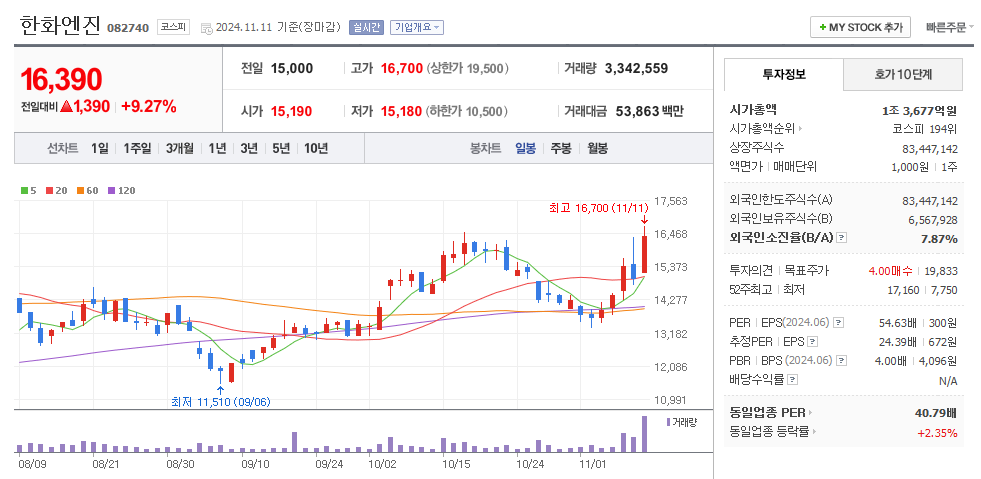981x479 pixels.
Task: Select the 주봉 candle chart
Action: (x=561, y=149)
